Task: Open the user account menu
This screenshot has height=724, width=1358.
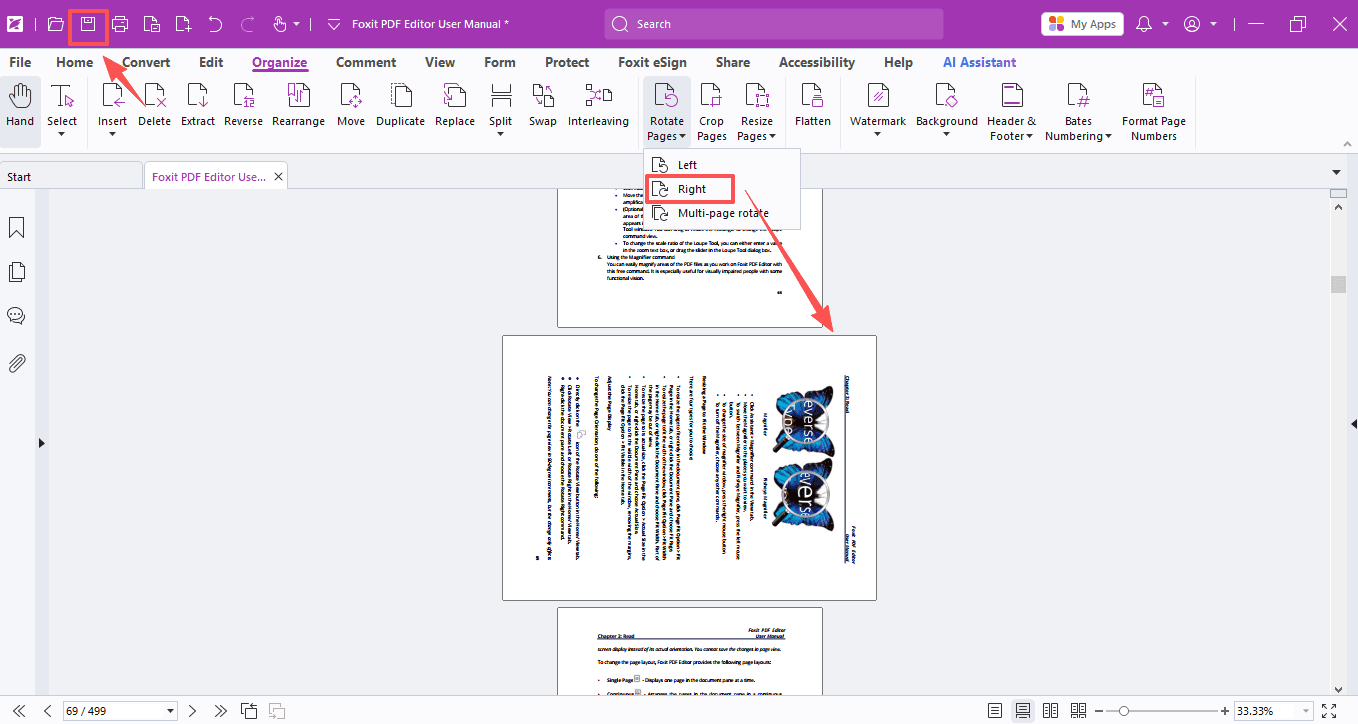Action: (x=1200, y=24)
